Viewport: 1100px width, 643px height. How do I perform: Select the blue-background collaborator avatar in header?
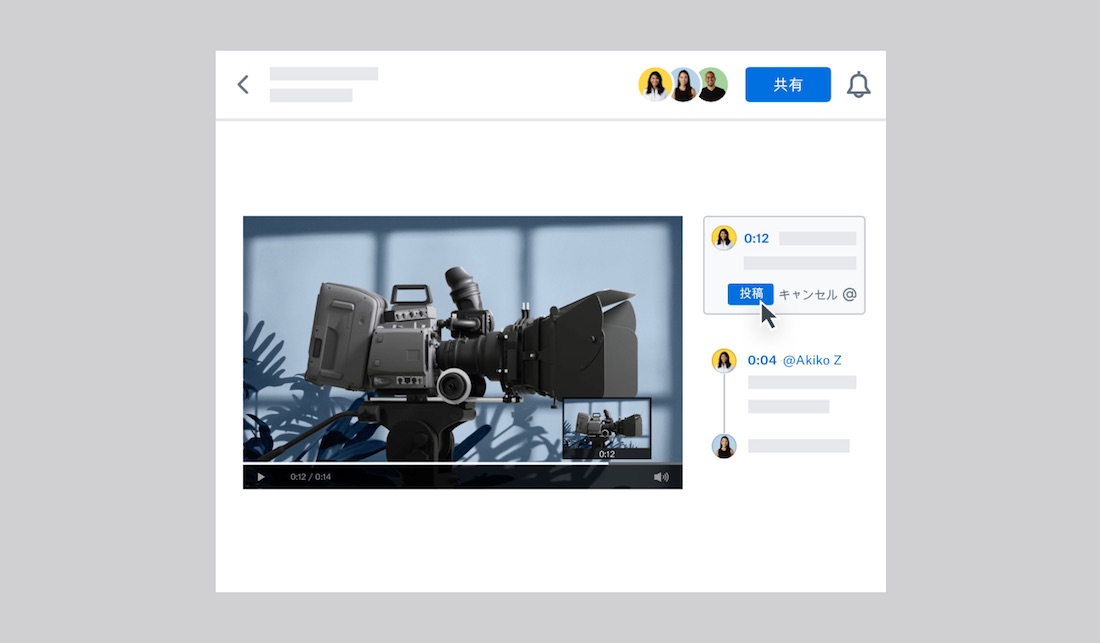683,85
